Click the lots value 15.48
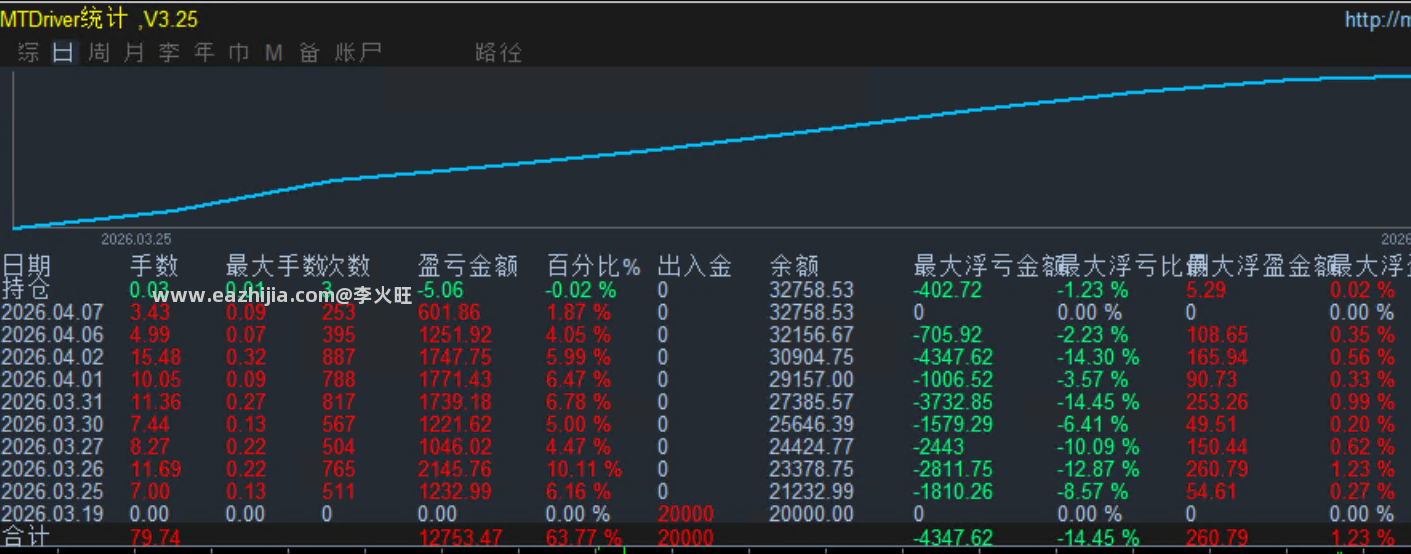 pos(155,357)
